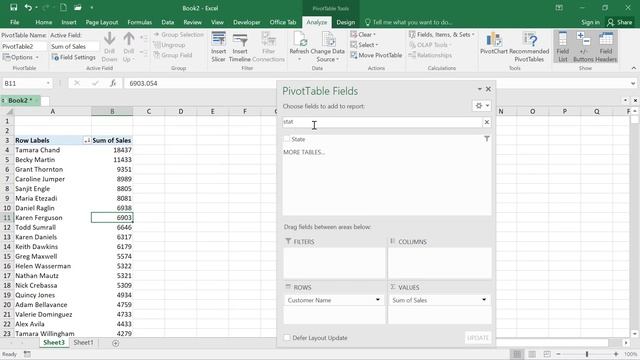Click the Share button

(x=620, y=22)
